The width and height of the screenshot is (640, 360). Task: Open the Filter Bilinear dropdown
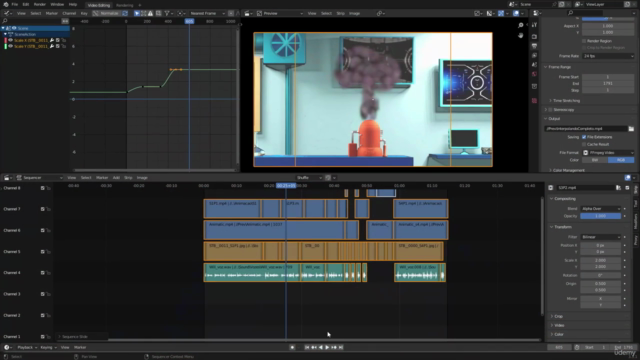click(x=600, y=237)
